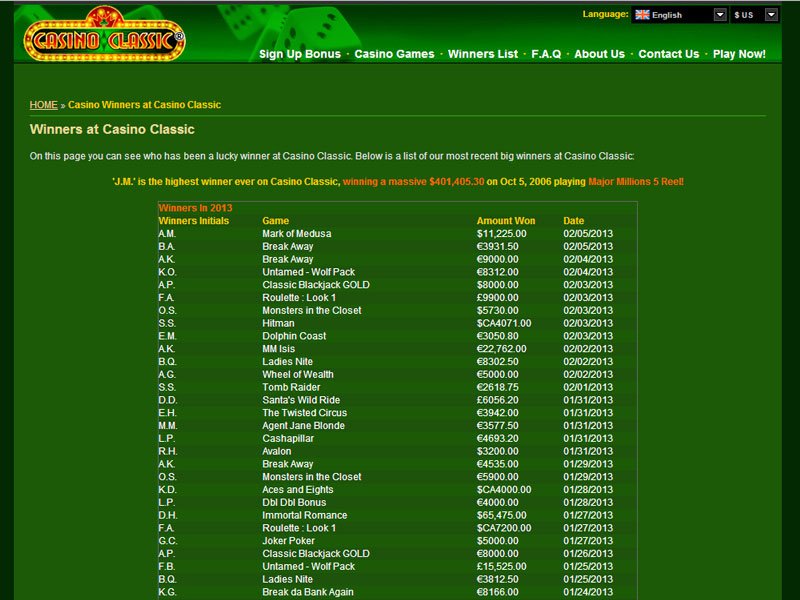Click the 'D.H.' winner initials
This screenshot has height=600, width=800.
click(x=167, y=515)
